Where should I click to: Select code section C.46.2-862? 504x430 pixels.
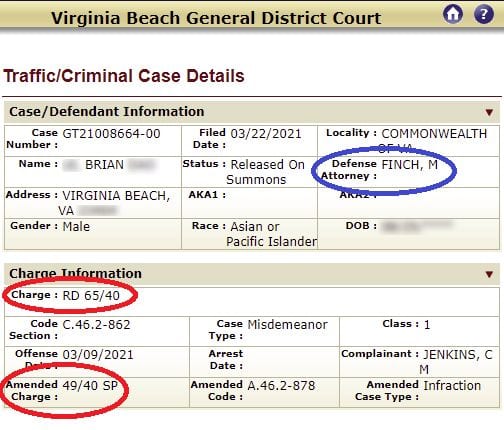coord(96,324)
